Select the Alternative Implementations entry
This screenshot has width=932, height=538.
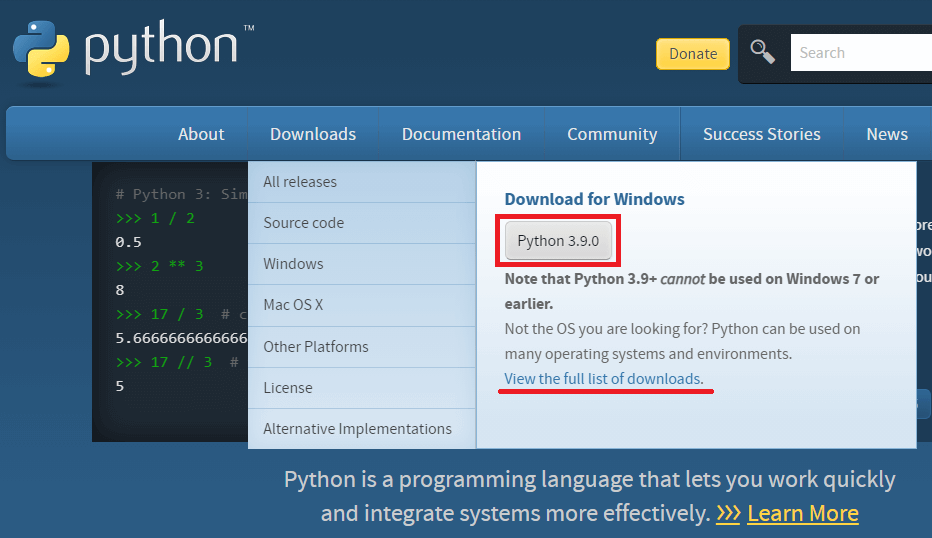pyautogui.click(x=362, y=429)
